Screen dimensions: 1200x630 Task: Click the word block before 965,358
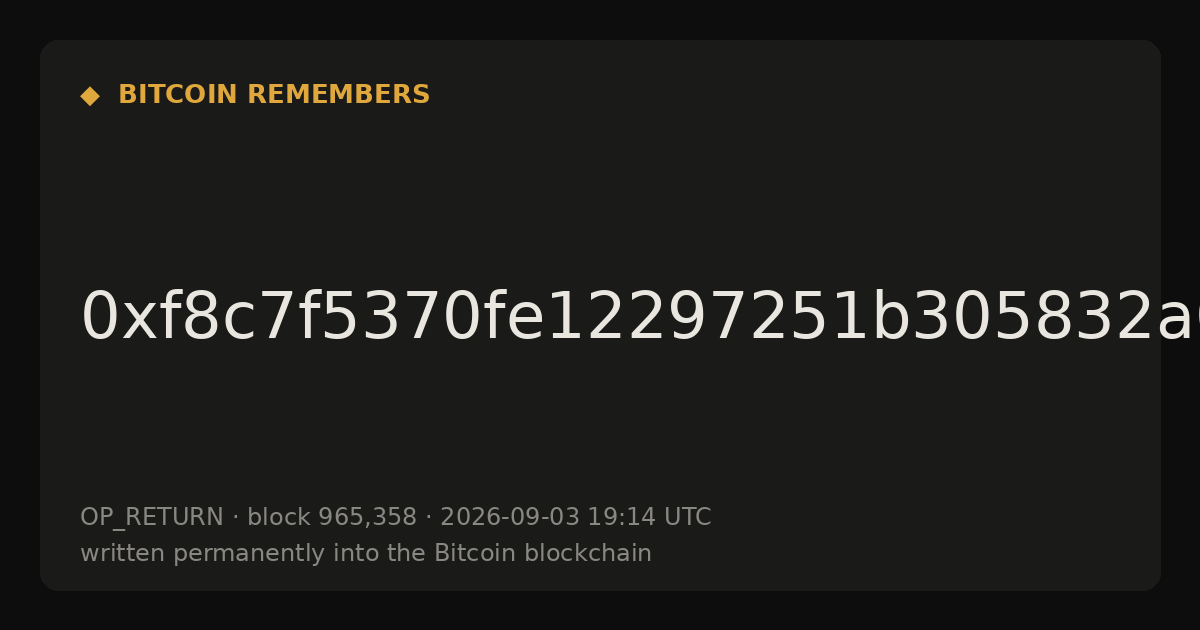point(279,517)
